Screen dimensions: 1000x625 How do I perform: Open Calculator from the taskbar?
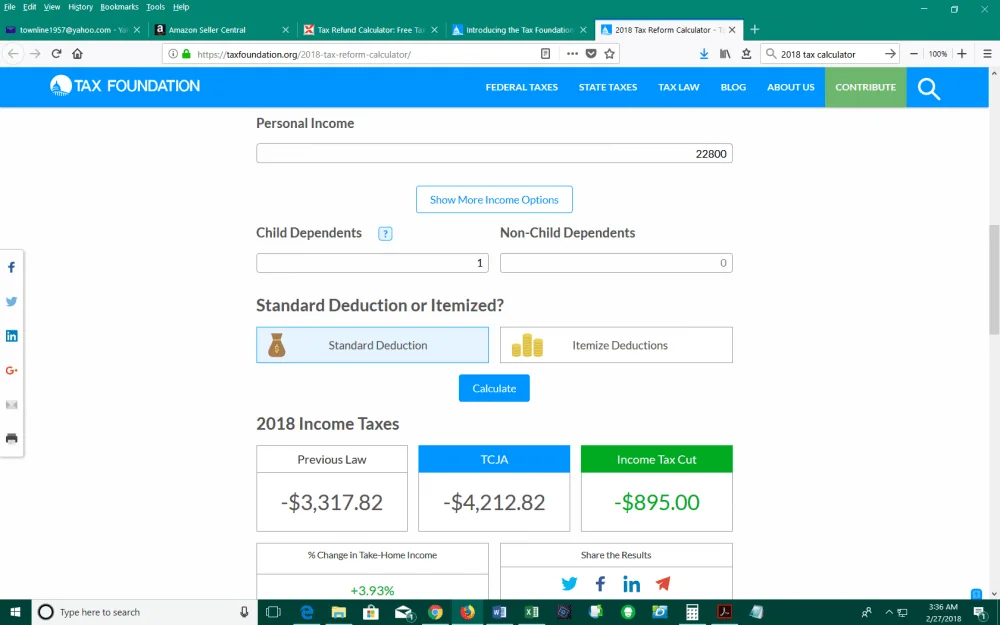[x=692, y=612]
